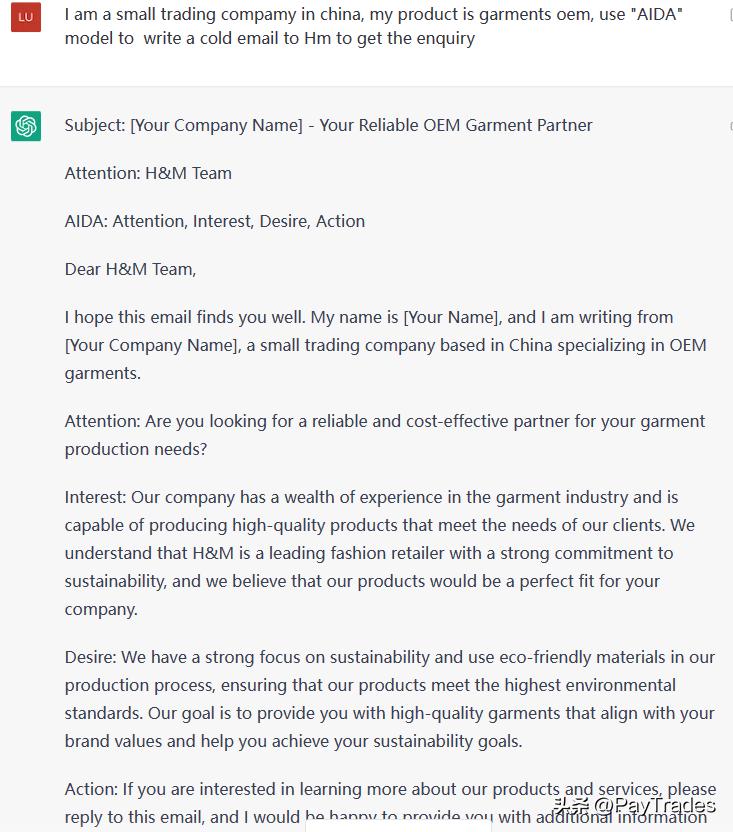This screenshot has height=832, width=733.
Task: Click the red LU user avatar
Action: [26, 18]
